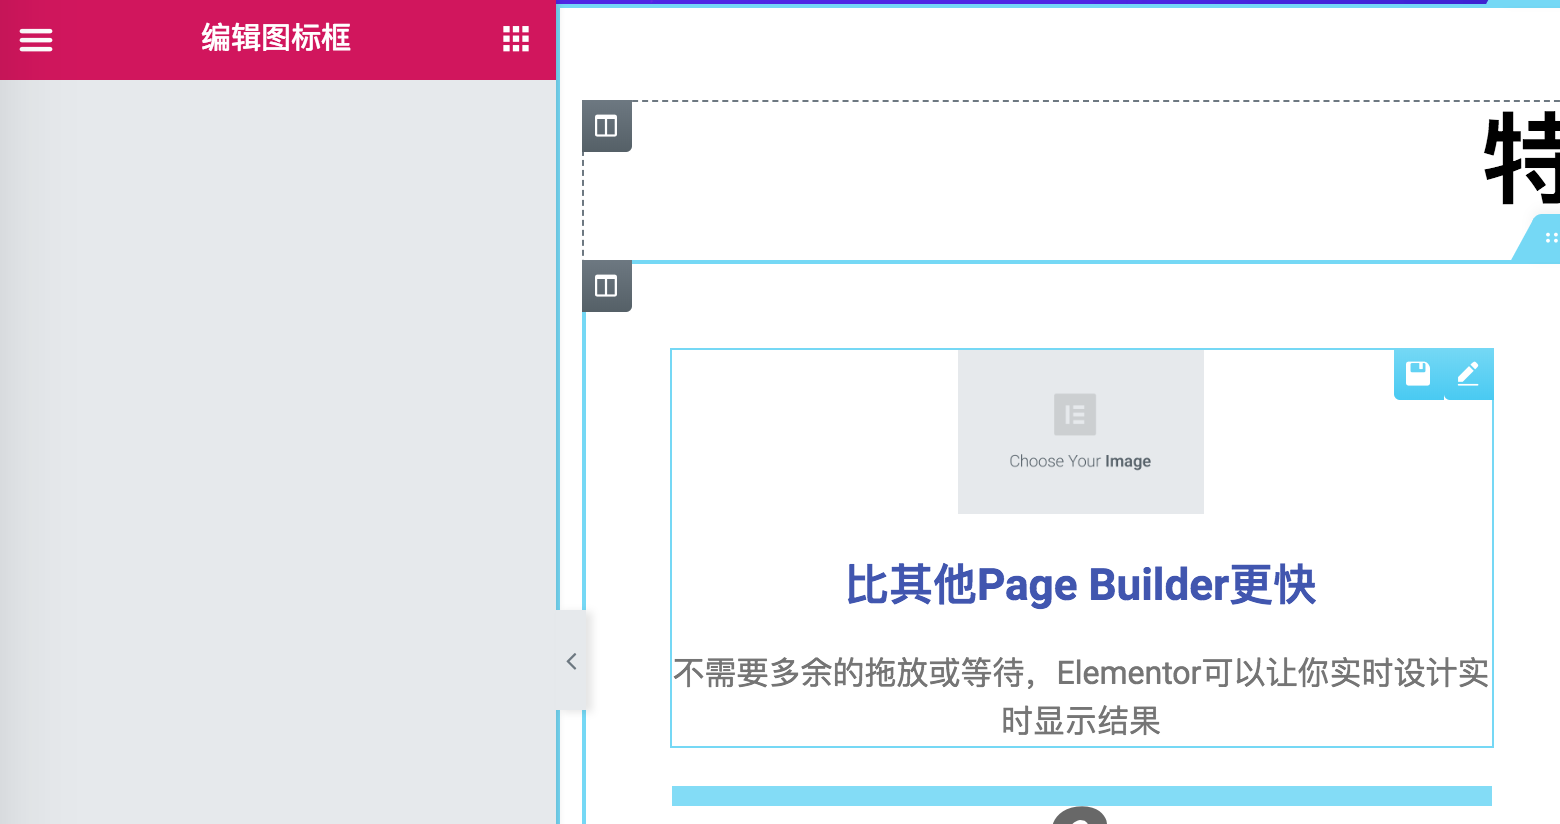Image resolution: width=1560 pixels, height=824 pixels.
Task: Click the top section column handle
Action: tap(607, 126)
